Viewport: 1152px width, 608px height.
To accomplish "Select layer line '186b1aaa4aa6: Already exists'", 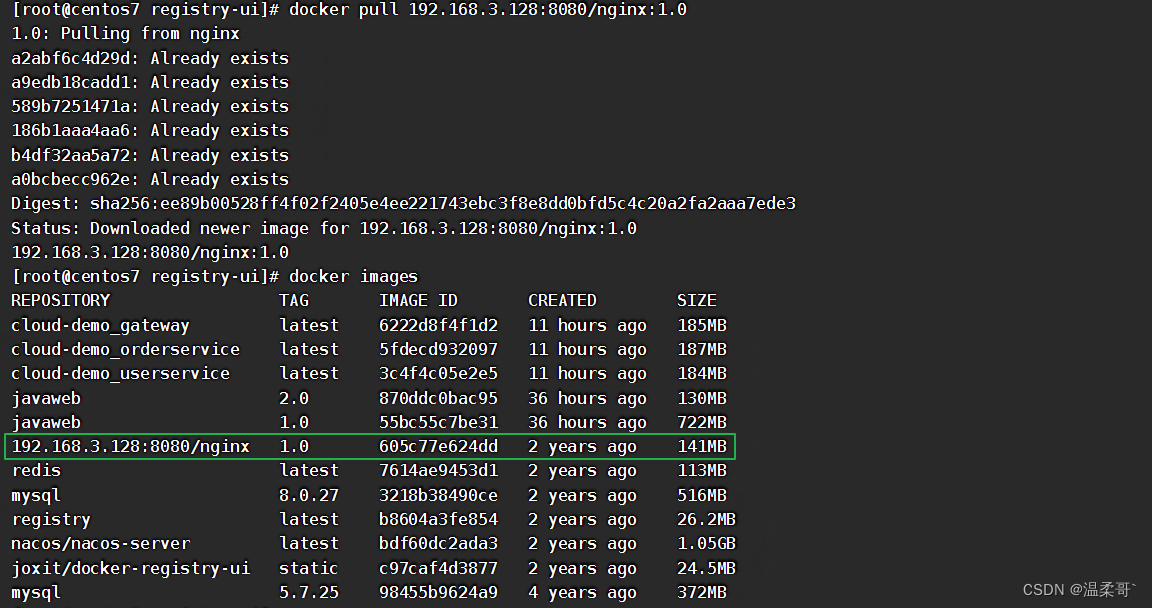I will 150,131.
